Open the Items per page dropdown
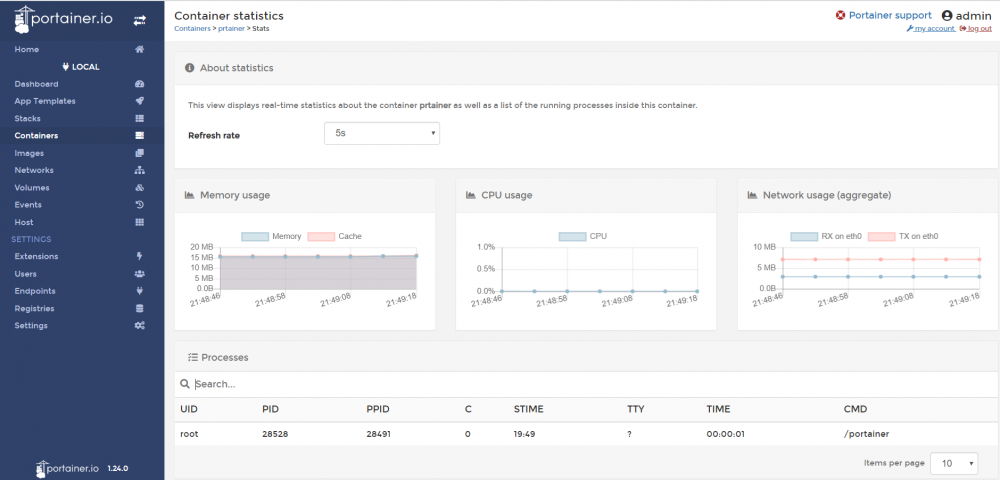The width and height of the screenshot is (1000, 480). [x=954, y=463]
